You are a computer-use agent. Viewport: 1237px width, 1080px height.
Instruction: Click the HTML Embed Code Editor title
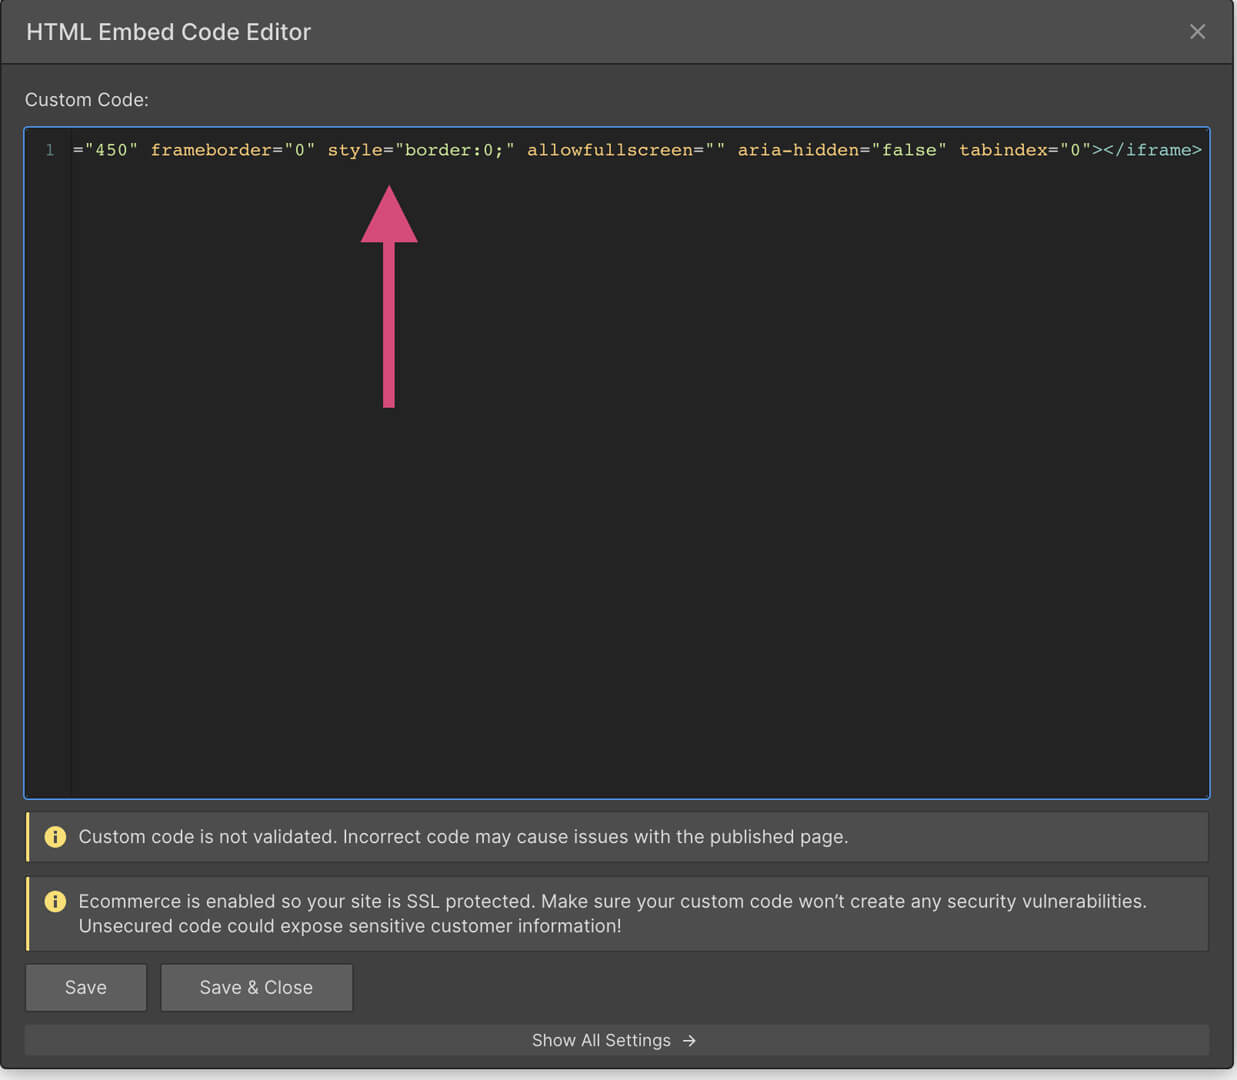[x=168, y=31]
